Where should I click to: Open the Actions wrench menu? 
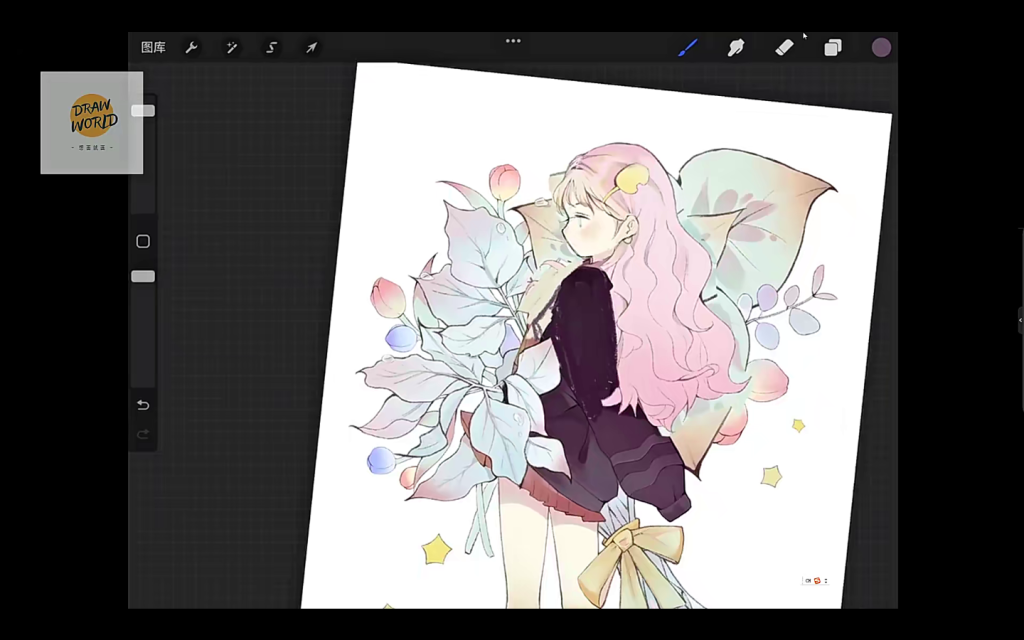pos(191,47)
